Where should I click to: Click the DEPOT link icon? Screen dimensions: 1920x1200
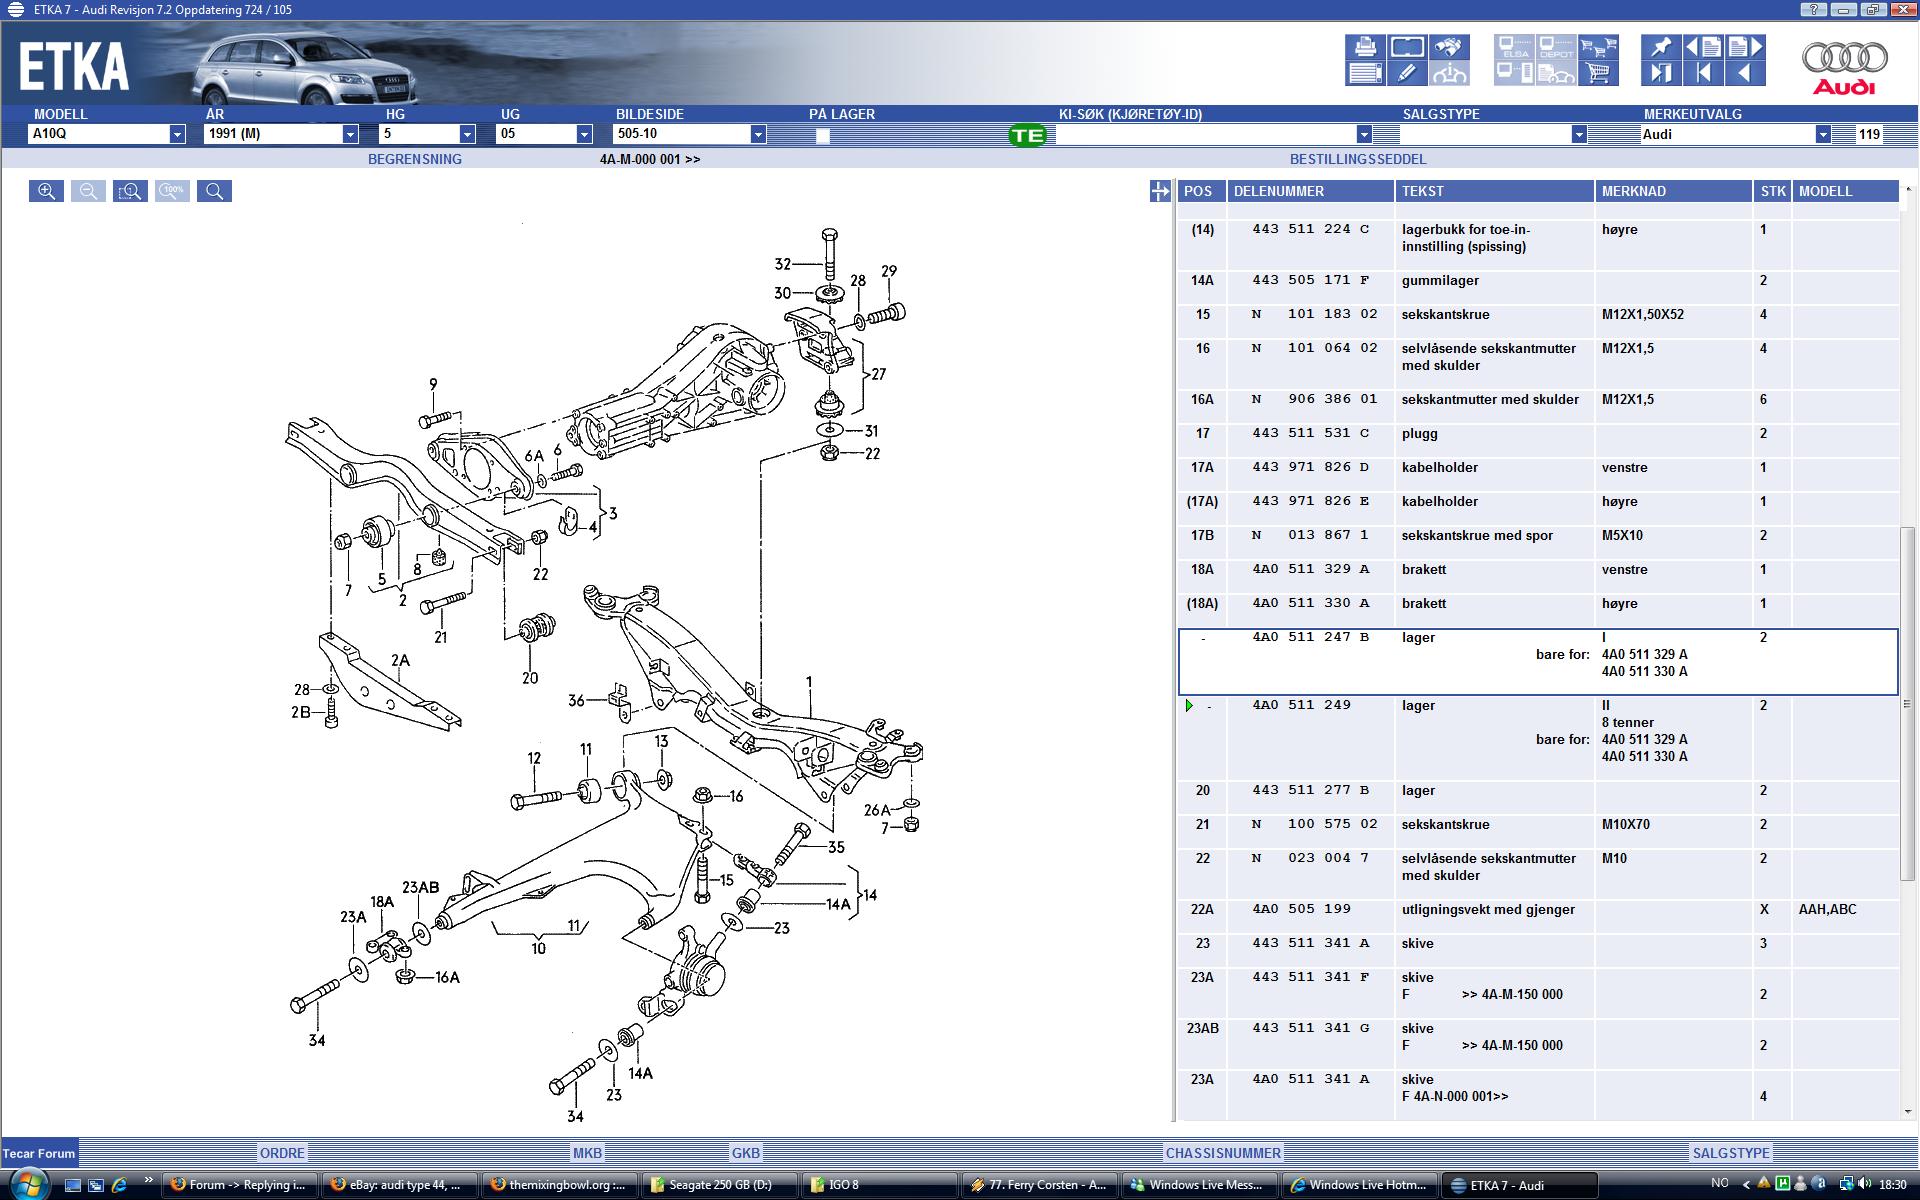point(1556,47)
